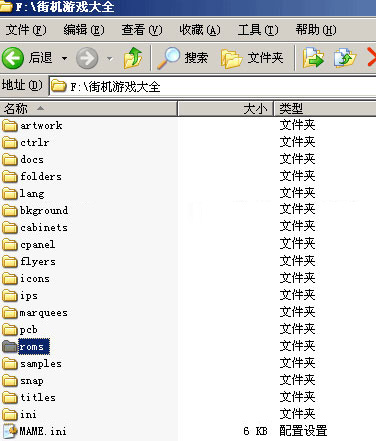Select the pcb folder icon

10,330
